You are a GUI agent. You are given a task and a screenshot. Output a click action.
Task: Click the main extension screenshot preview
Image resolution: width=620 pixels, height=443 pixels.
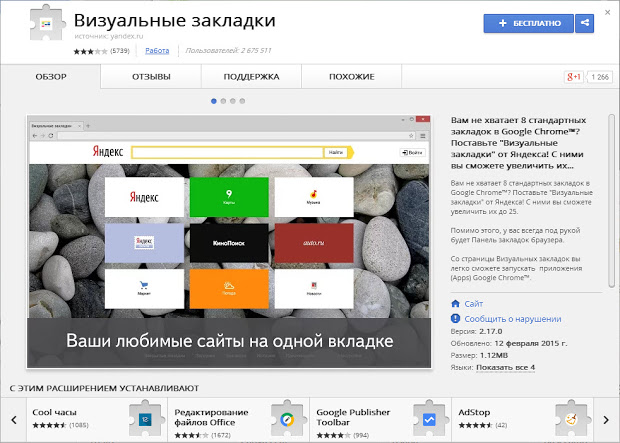[229, 242]
